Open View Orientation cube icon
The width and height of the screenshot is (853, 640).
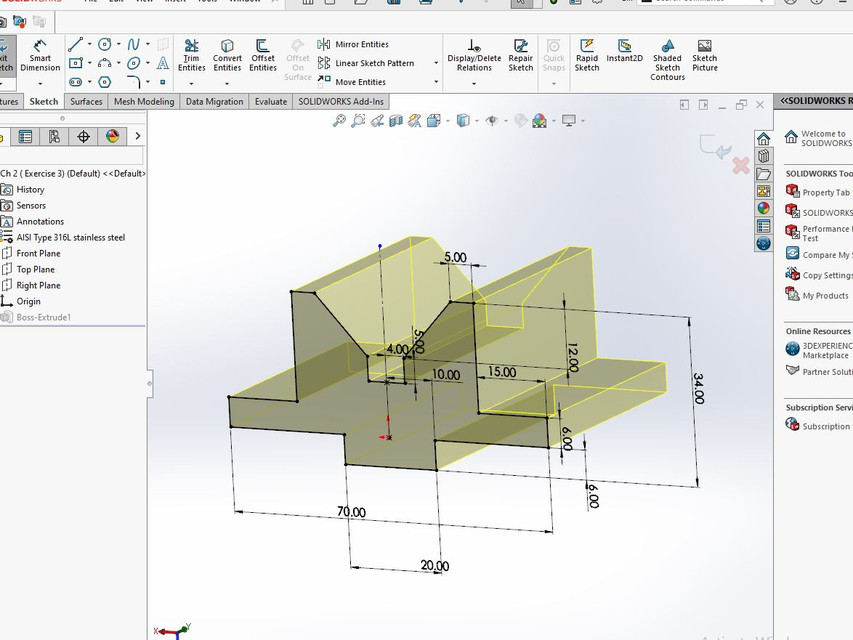434,121
